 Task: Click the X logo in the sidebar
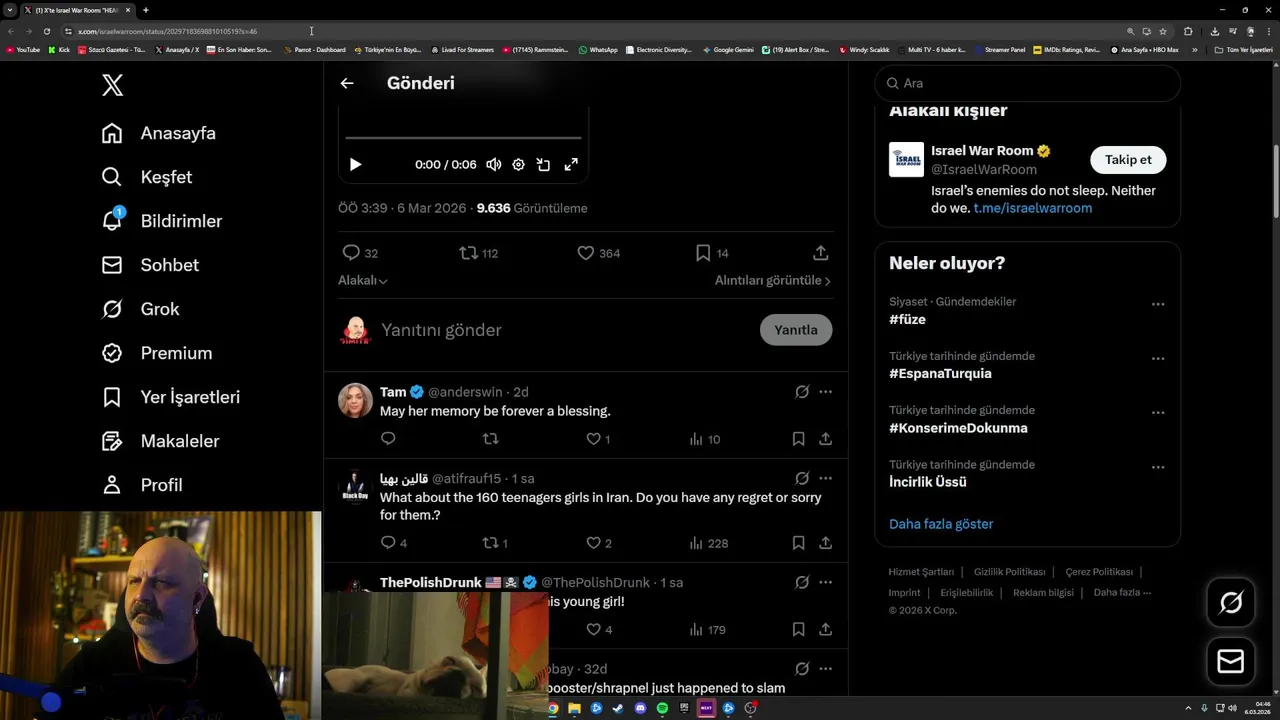(113, 85)
